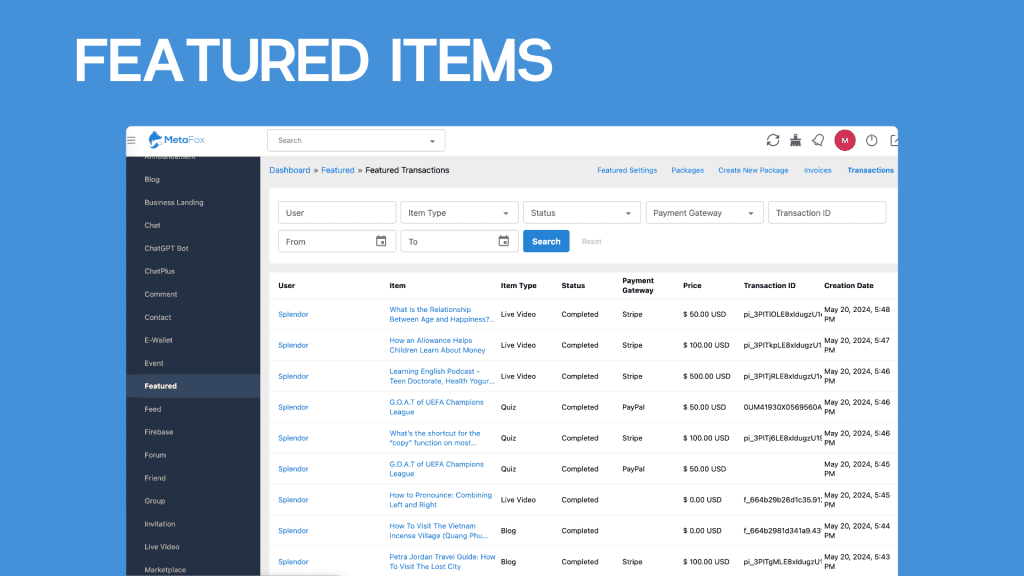Focus the Transaction ID input field
This screenshot has height=576, width=1024.
coord(826,213)
